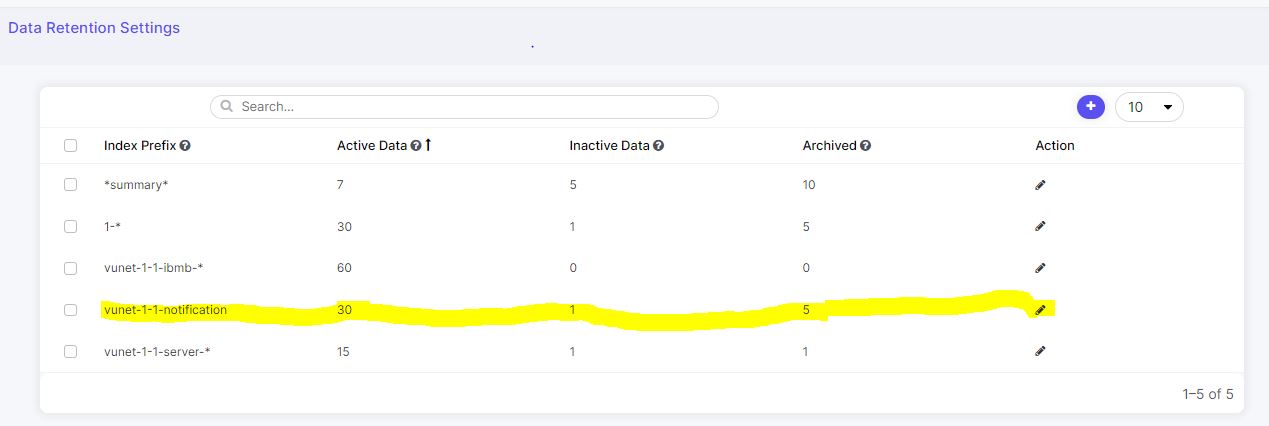Screen dimensions: 1269x426
Task: Show Active Data help tooltip icon
Action: coord(416,146)
